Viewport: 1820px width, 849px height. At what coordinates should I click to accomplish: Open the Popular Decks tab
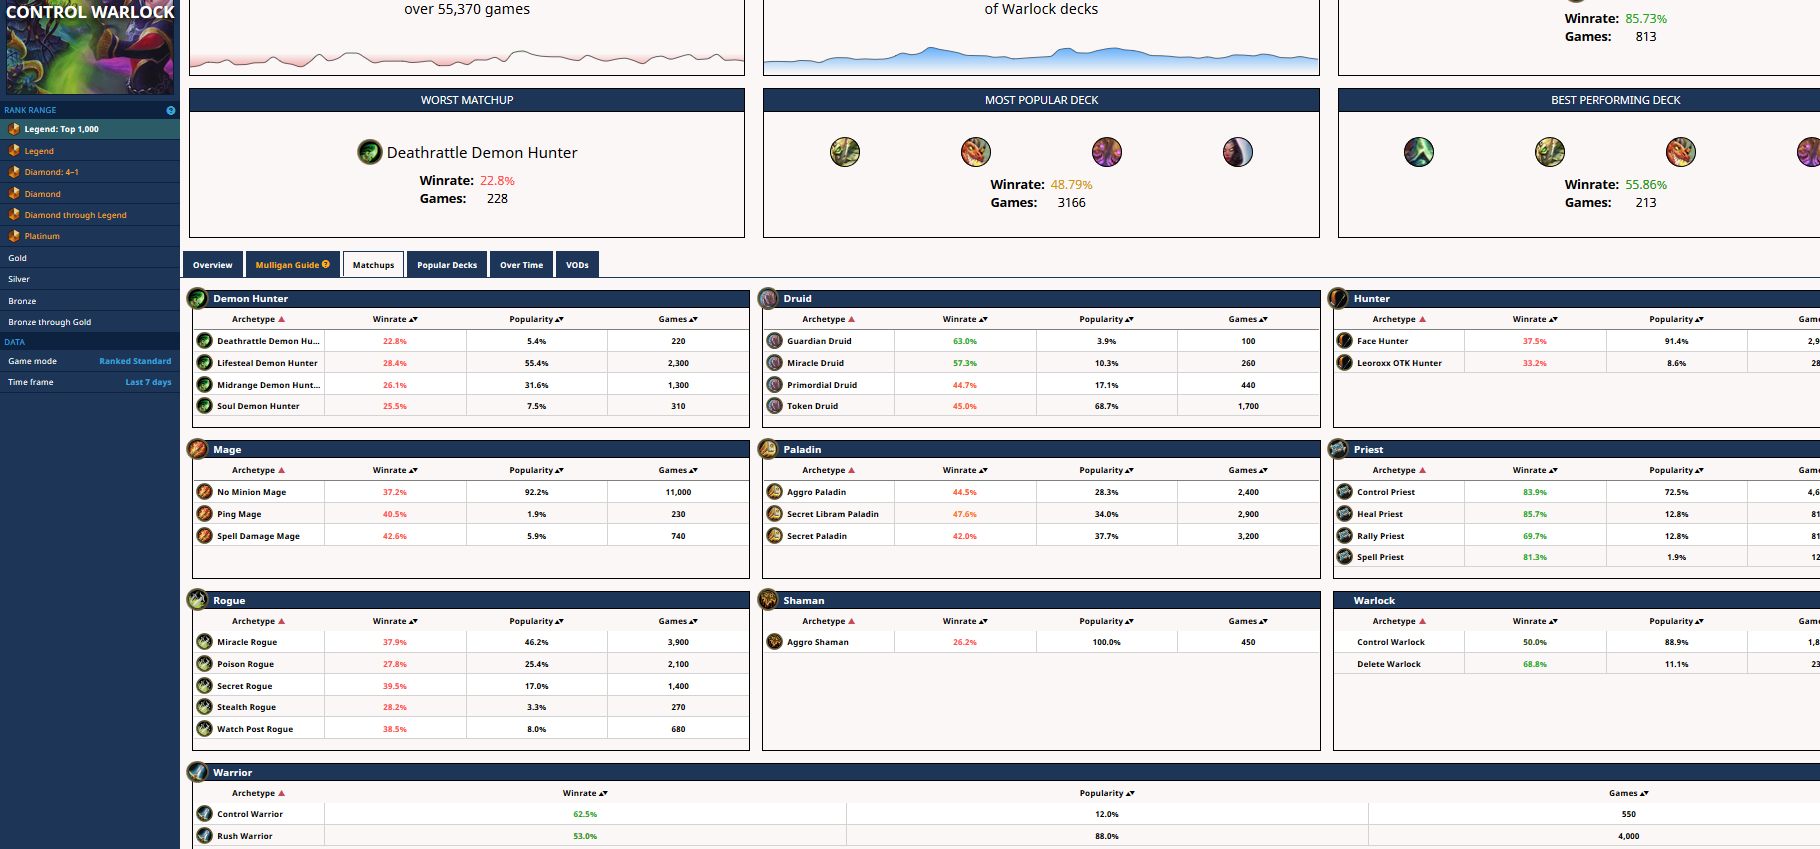(x=447, y=265)
